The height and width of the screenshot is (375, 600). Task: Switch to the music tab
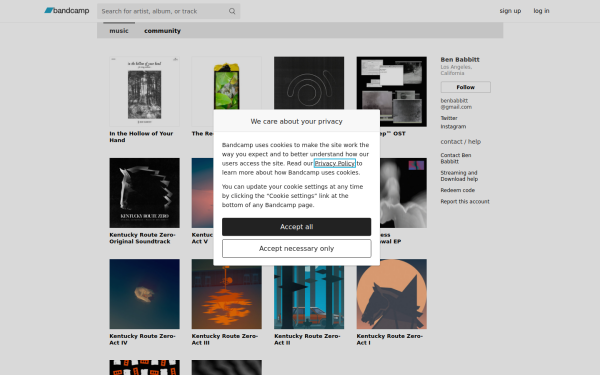click(119, 31)
